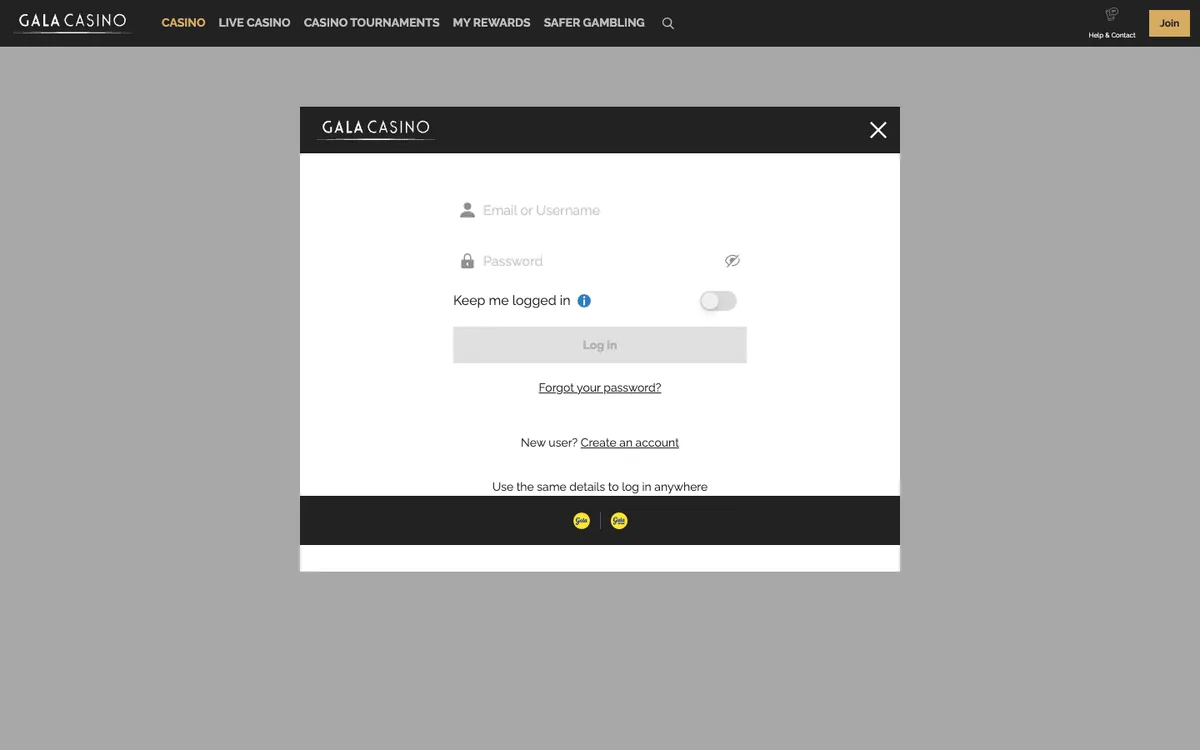Open Help & Contact icon
Screen dimensions: 1200x750
(x=1112, y=23)
